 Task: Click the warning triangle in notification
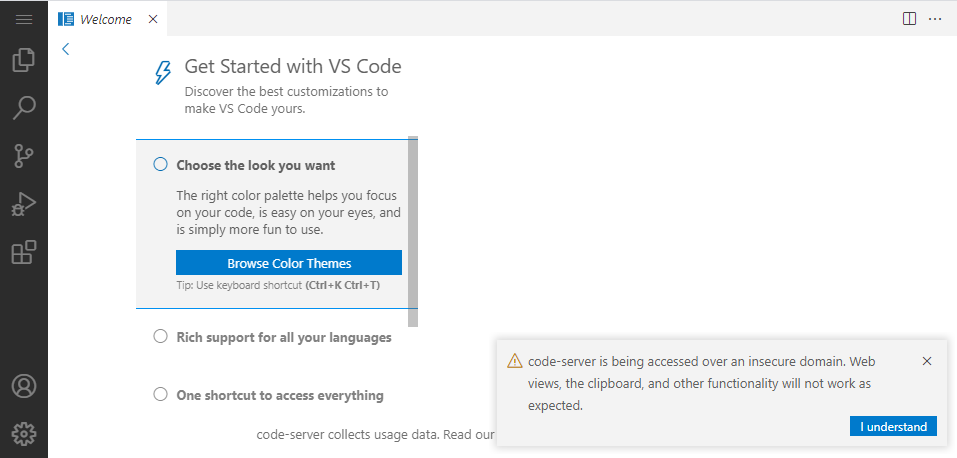pyautogui.click(x=515, y=360)
